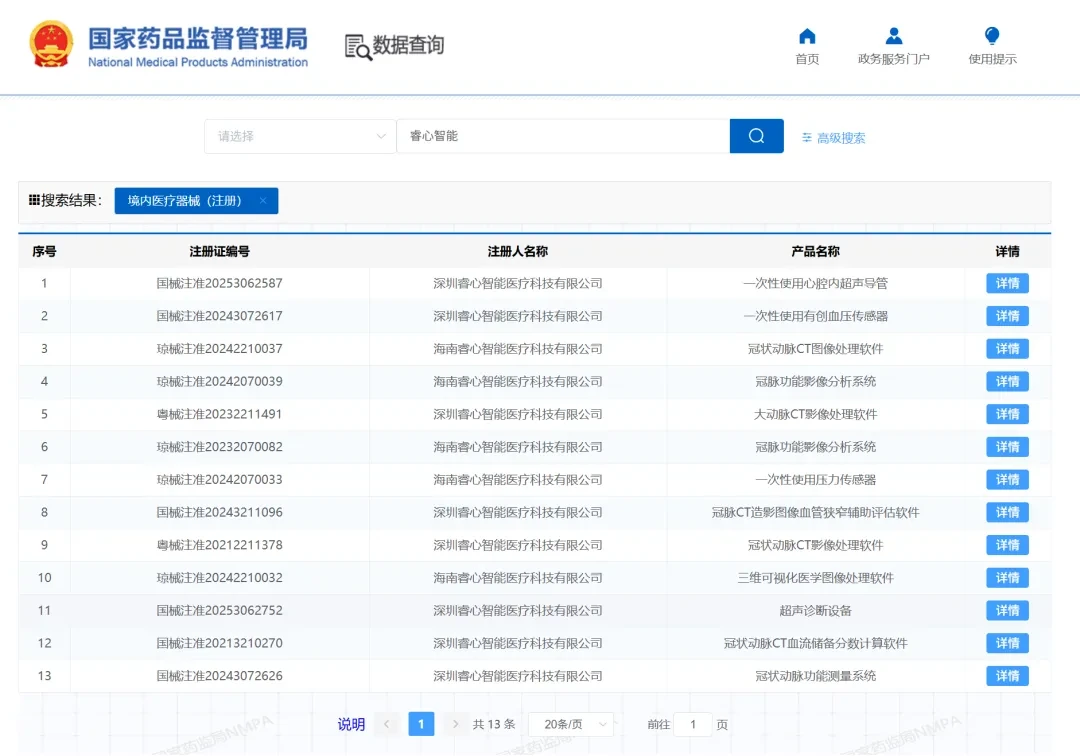Click the 睿心智能 search input field
Image resolution: width=1080 pixels, height=756 pixels.
point(563,136)
